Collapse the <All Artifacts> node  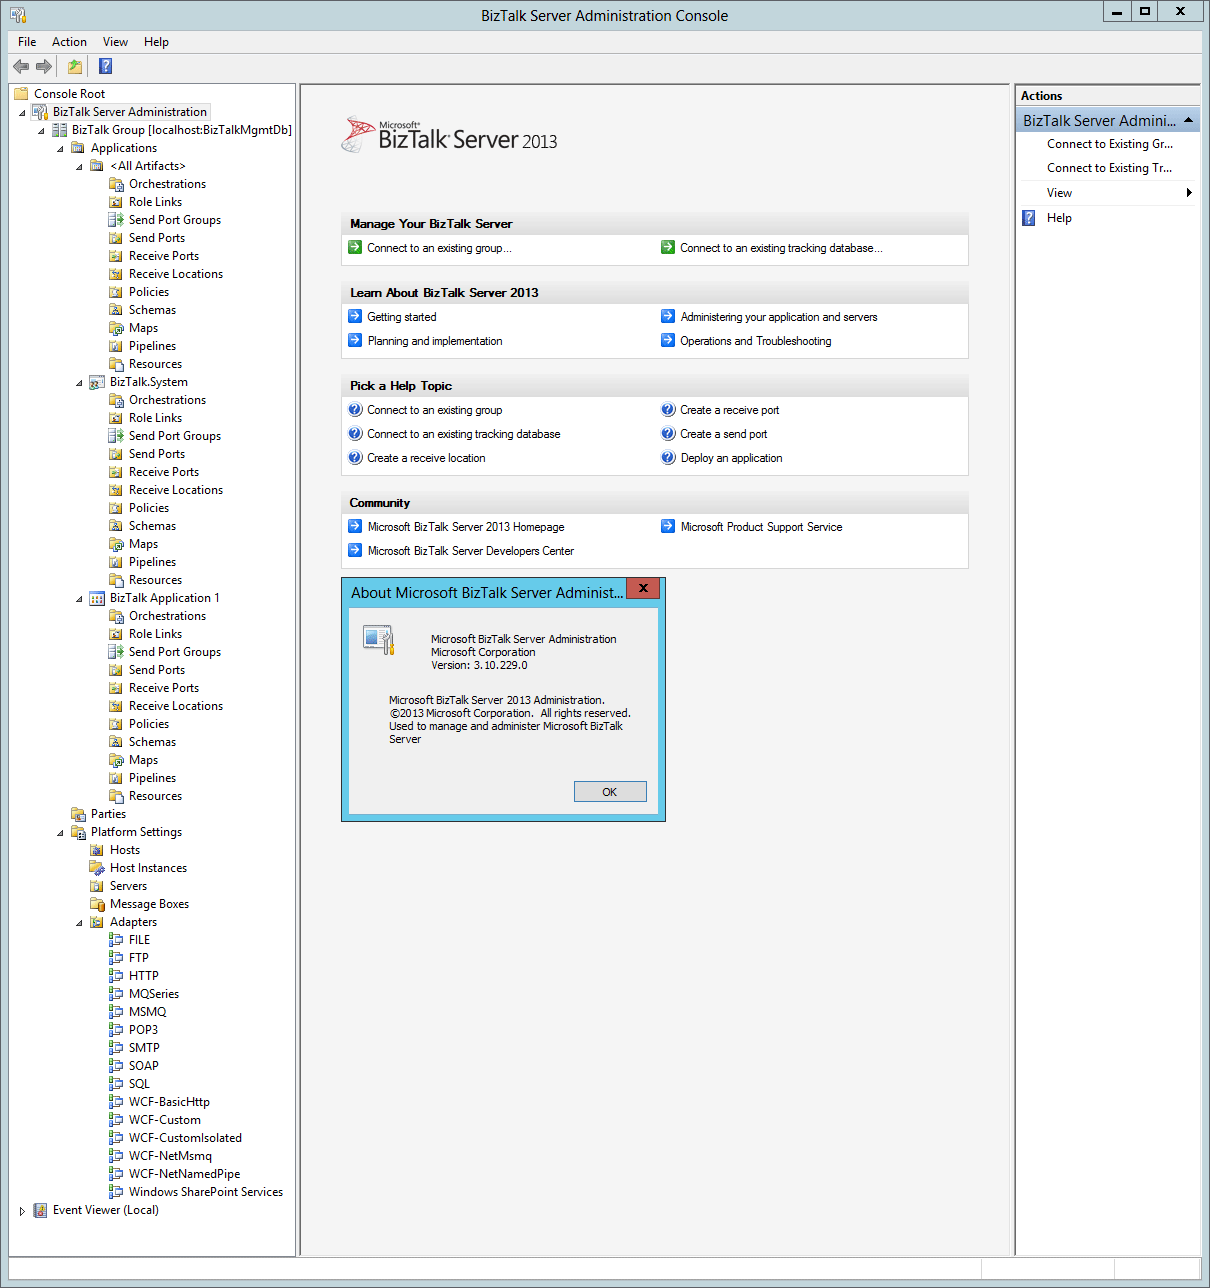coord(79,167)
